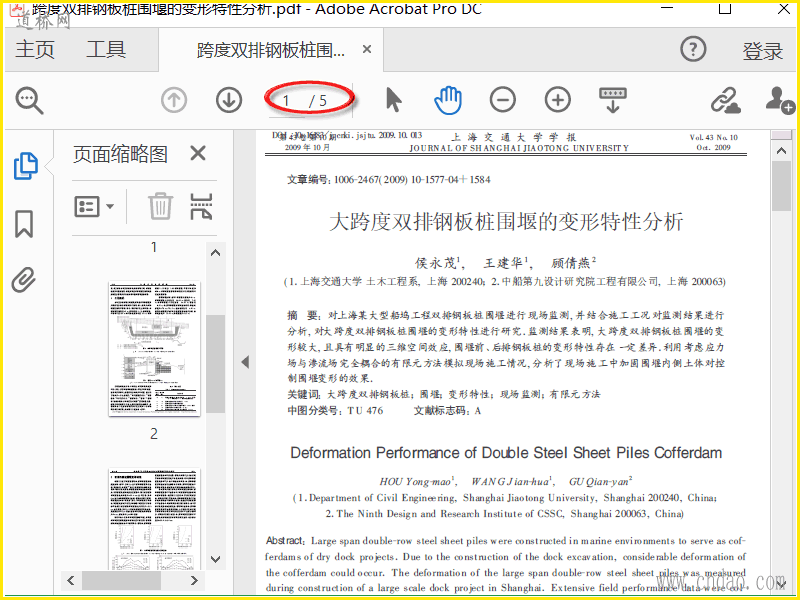The image size is (800, 600).
Task: Click the paper title 大跨度双排钢板桩围堰的变形特性分析
Action: [x=506, y=222]
